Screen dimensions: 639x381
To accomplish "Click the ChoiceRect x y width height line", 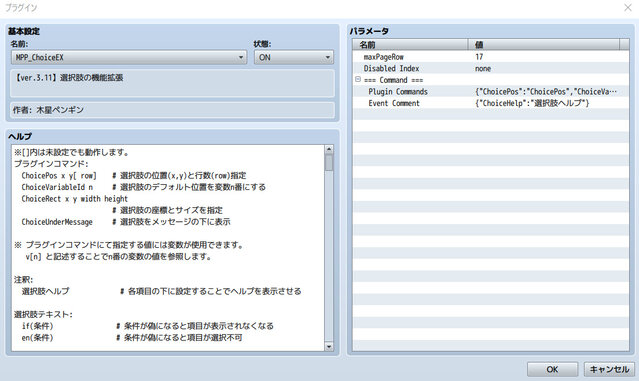I will (x=75, y=199).
